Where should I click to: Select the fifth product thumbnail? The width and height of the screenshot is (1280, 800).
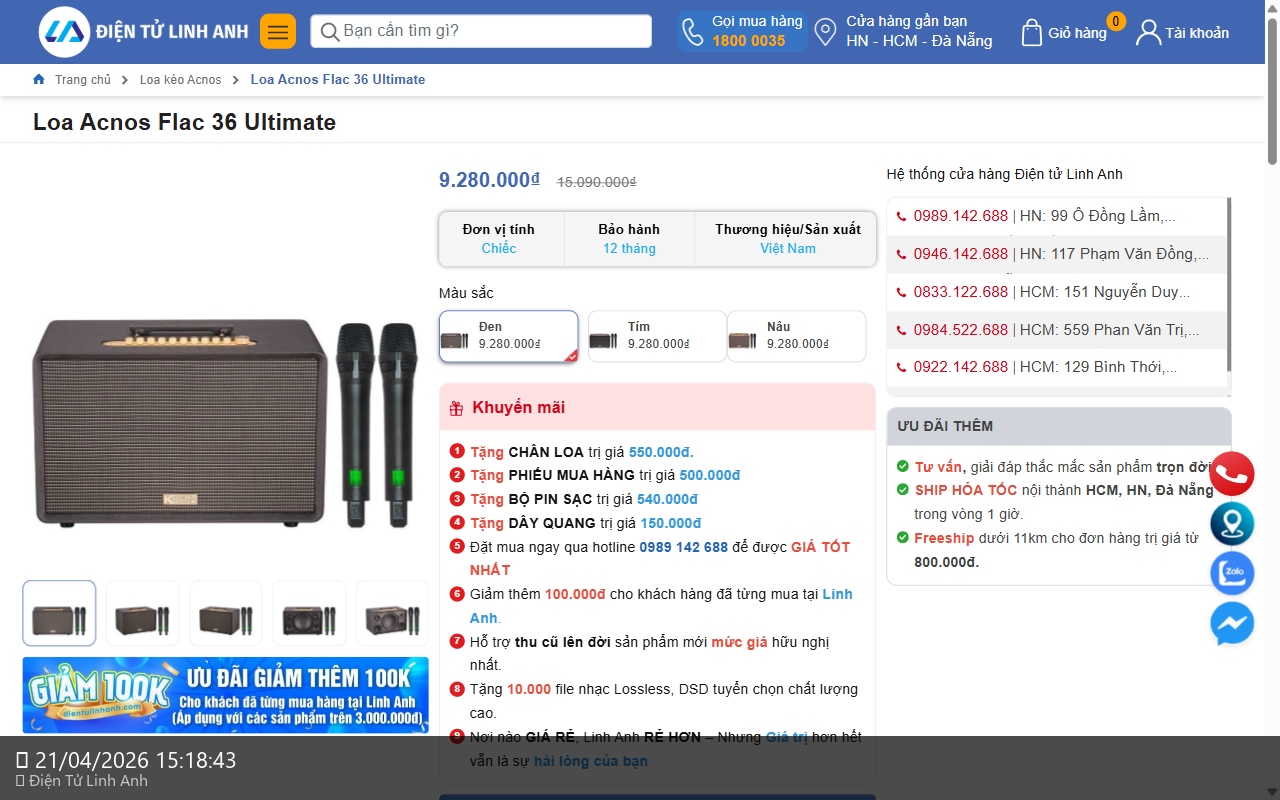(392, 613)
